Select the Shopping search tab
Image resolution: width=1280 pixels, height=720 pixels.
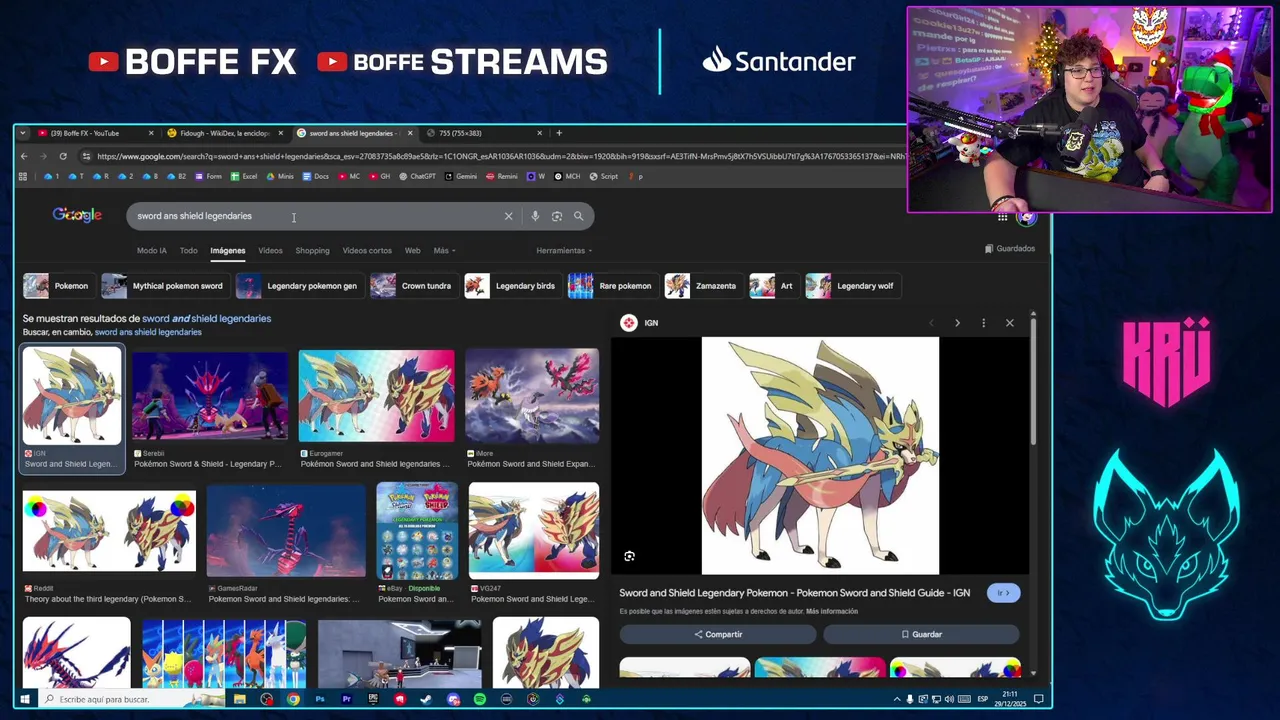[x=312, y=251]
